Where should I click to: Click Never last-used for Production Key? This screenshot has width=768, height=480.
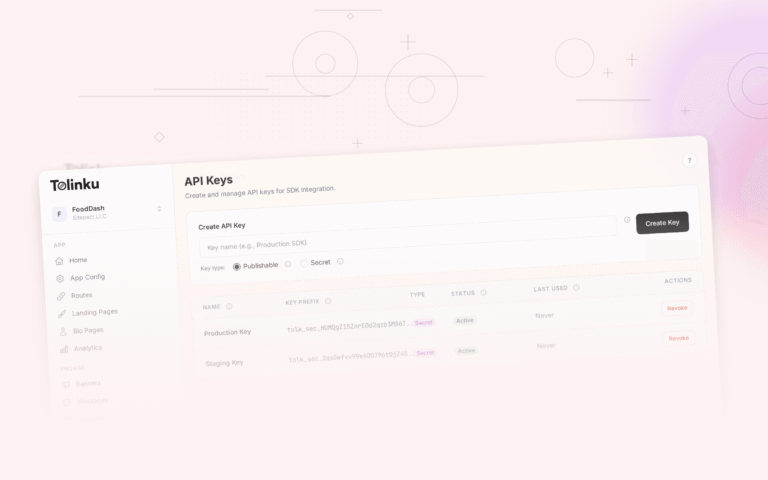(544, 315)
